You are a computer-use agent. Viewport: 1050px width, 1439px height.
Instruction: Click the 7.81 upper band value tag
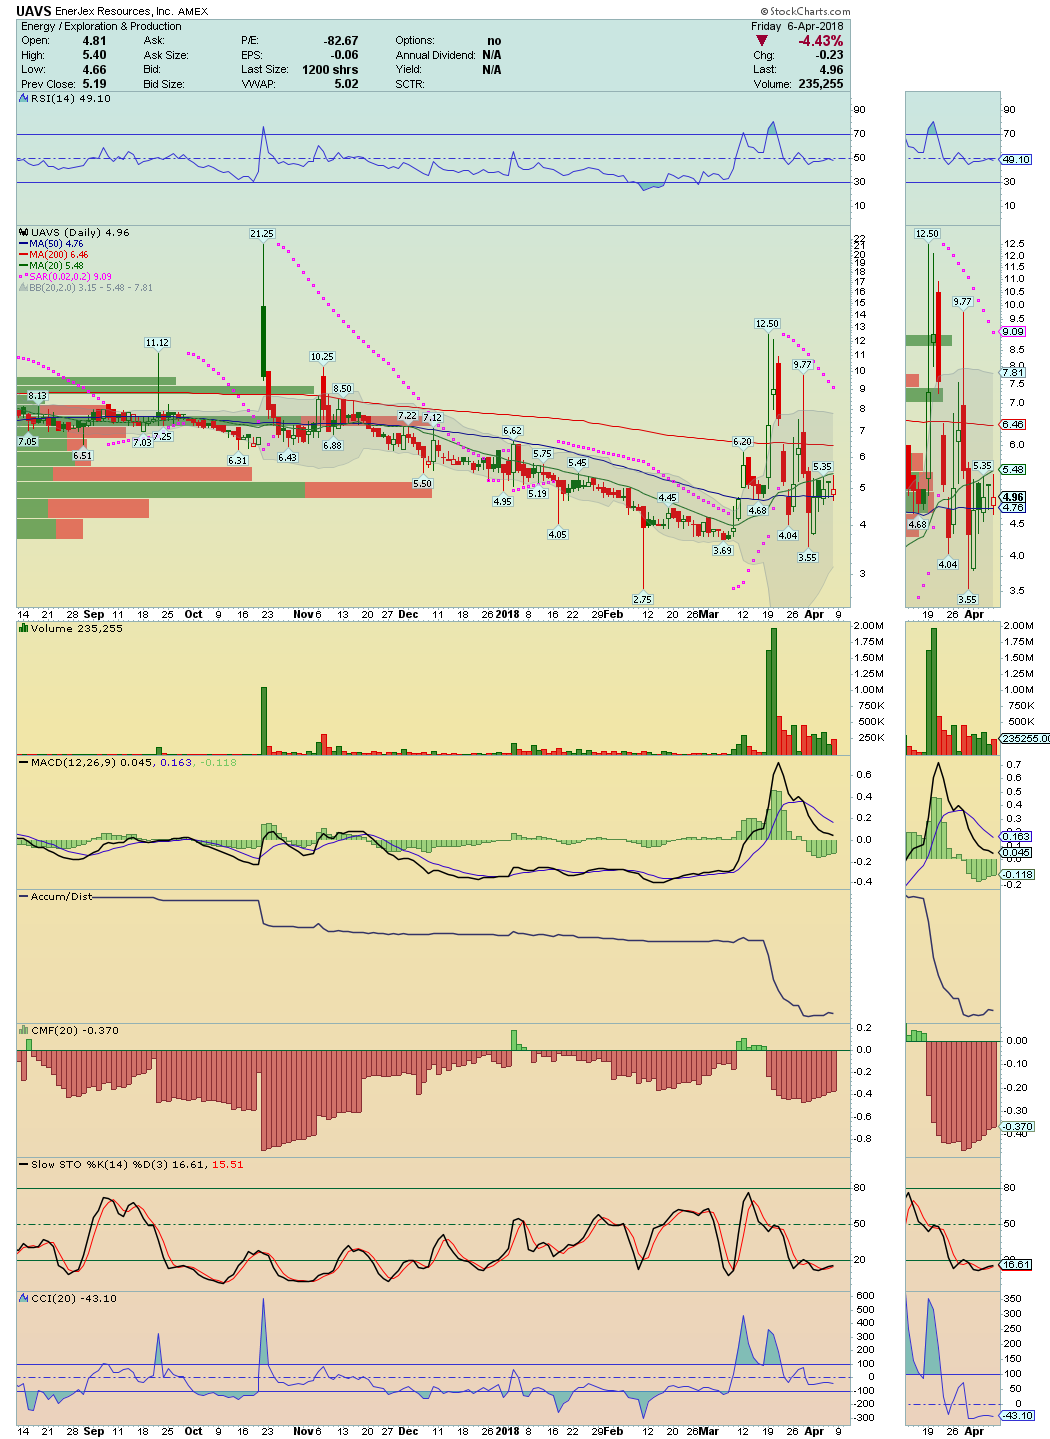pos(1013,373)
